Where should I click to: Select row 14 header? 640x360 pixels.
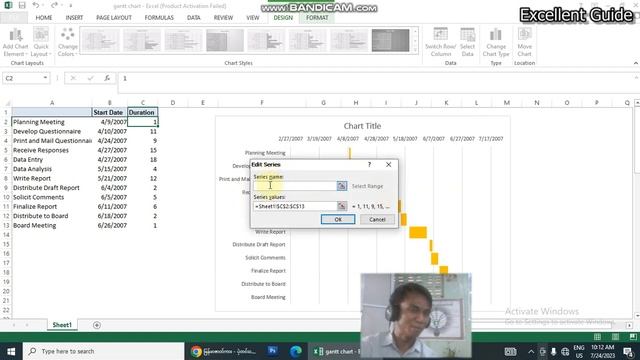tap(6, 235)
